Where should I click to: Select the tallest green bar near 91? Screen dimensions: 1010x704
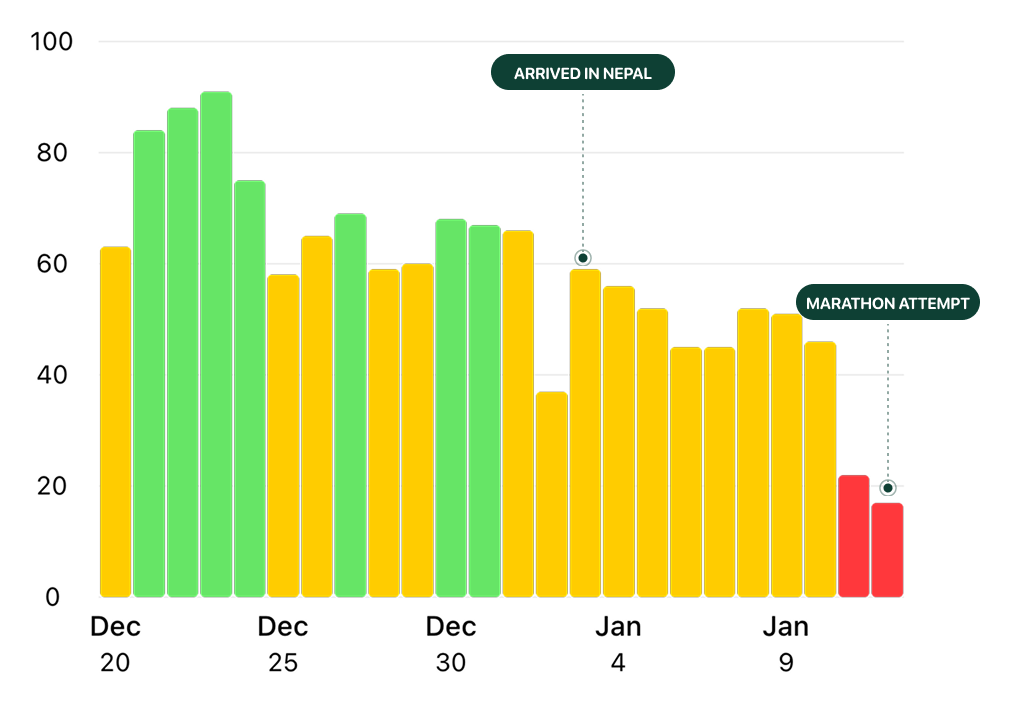tap(216, 345)
